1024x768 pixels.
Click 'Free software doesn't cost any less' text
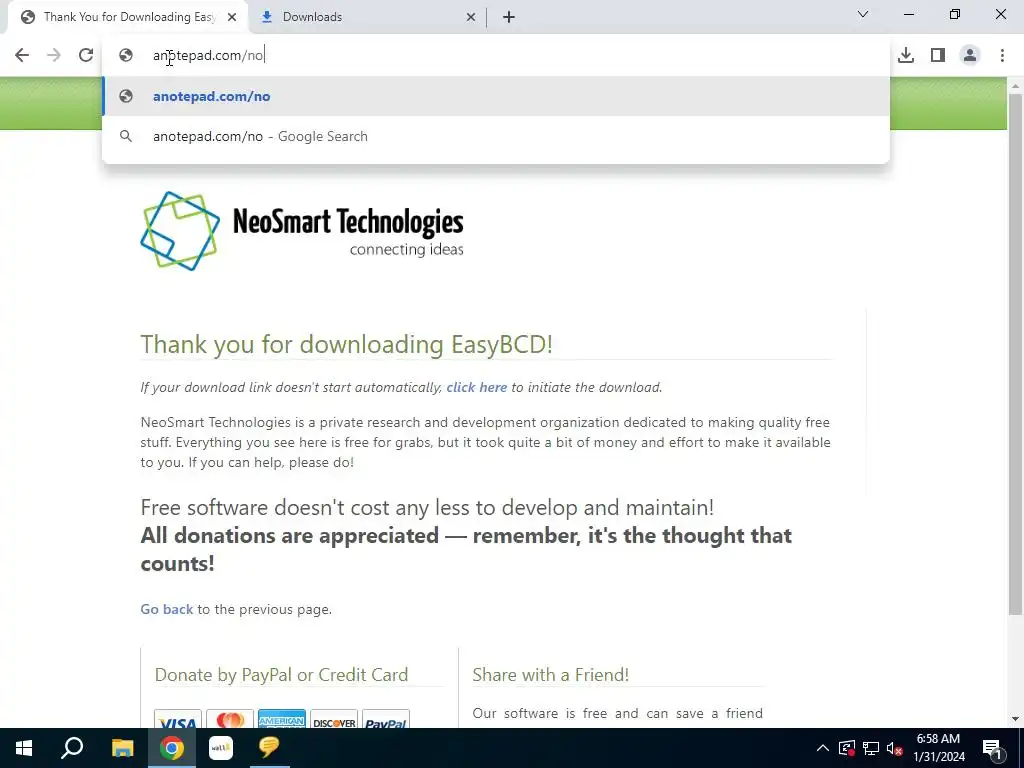click(427, 507)
